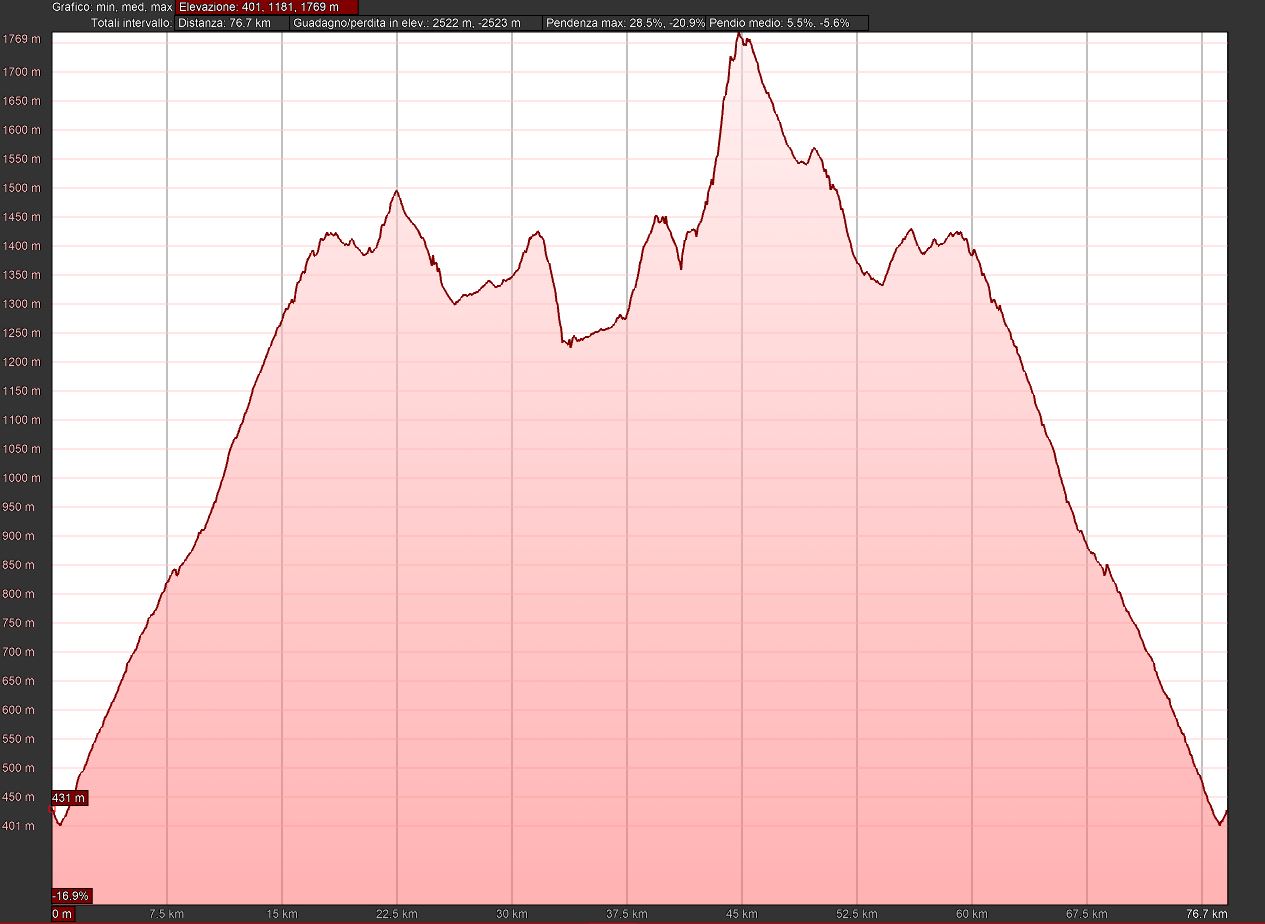Click the 1000 m elevation axis label

[x=21, y=478]
